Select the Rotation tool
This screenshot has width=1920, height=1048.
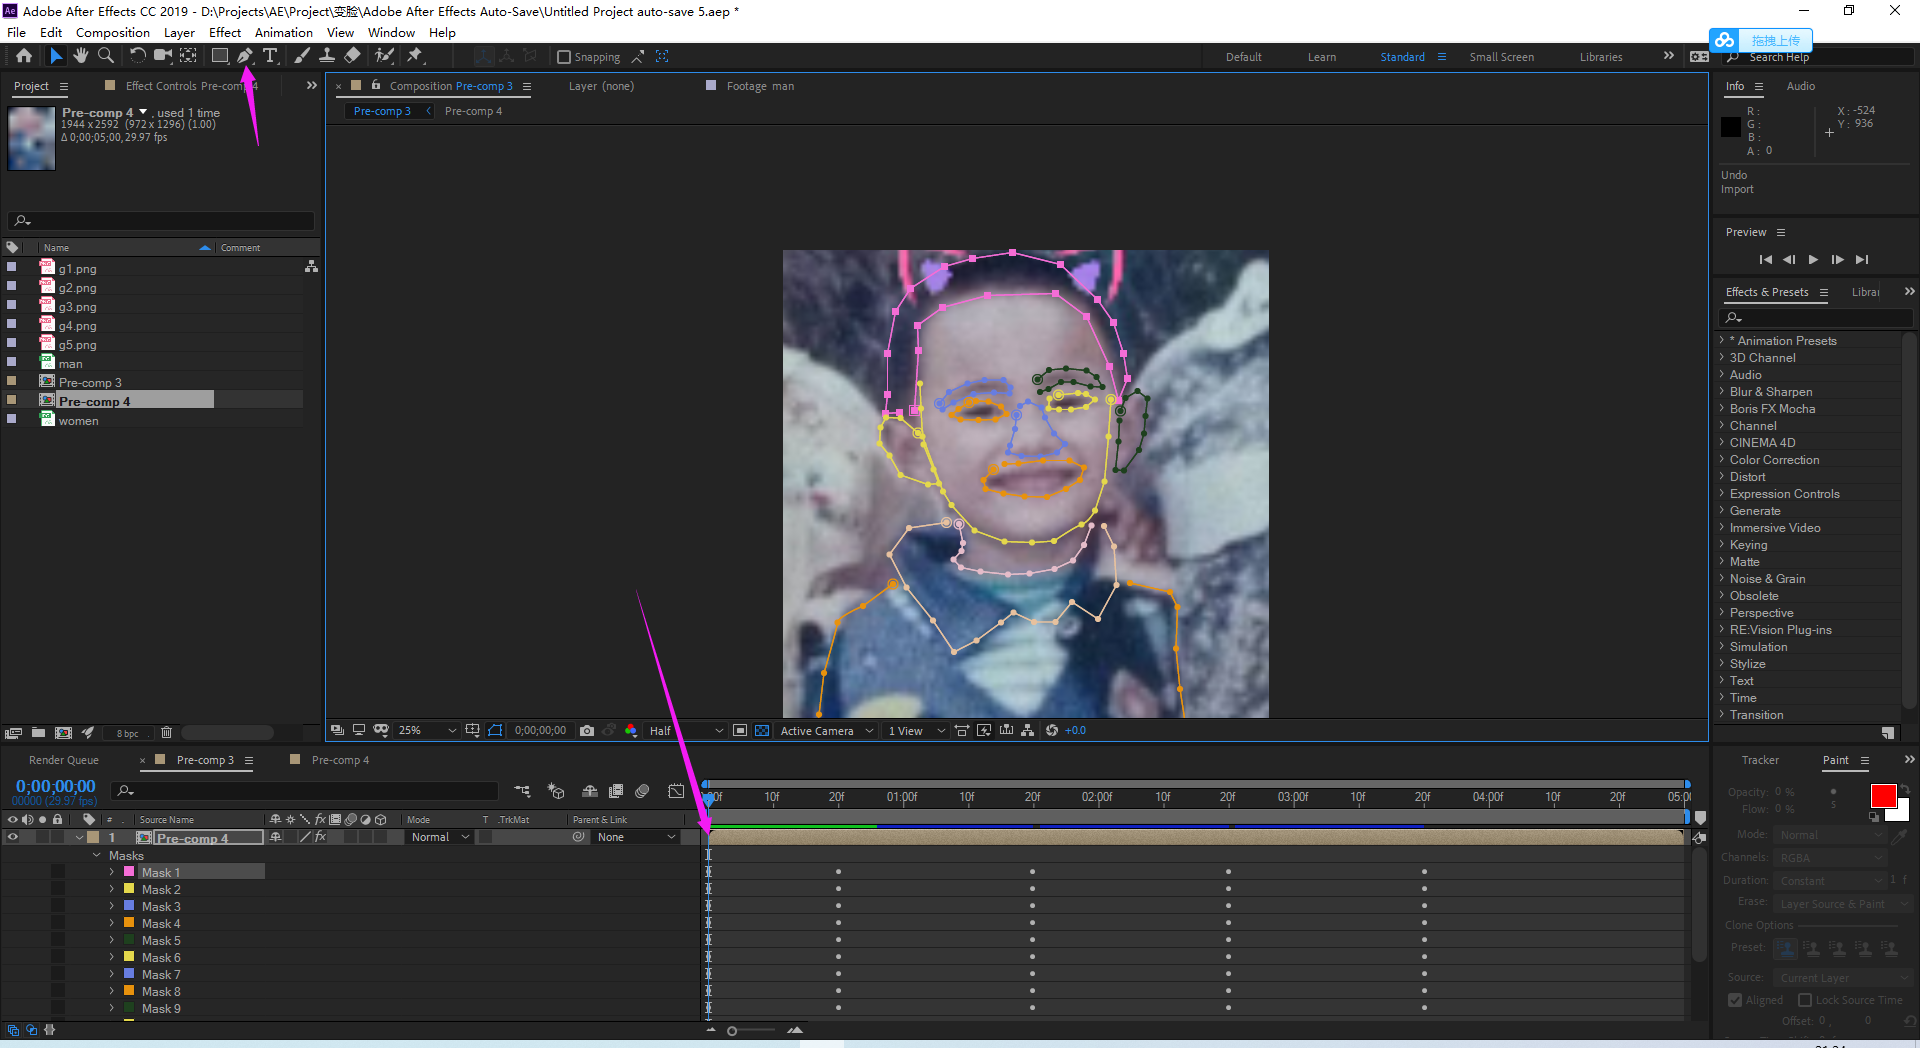click(138, 56)
